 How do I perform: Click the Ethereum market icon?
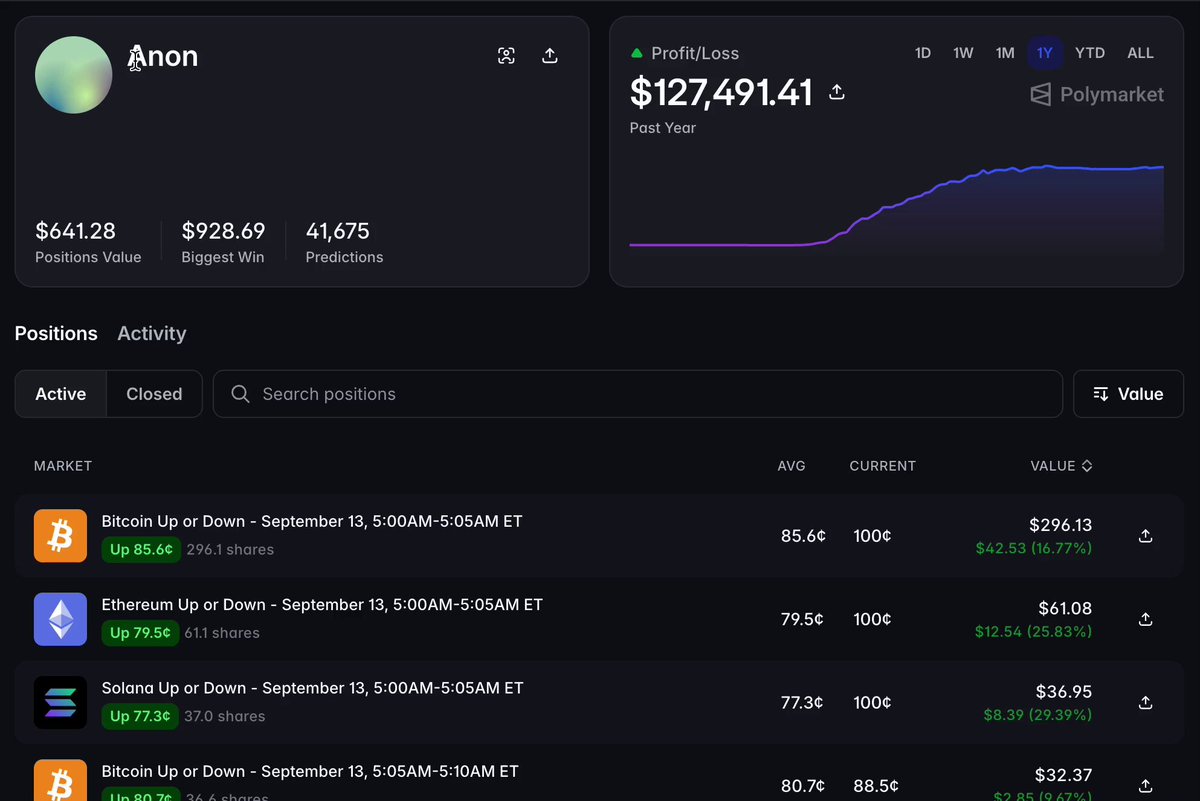(60, 619)
